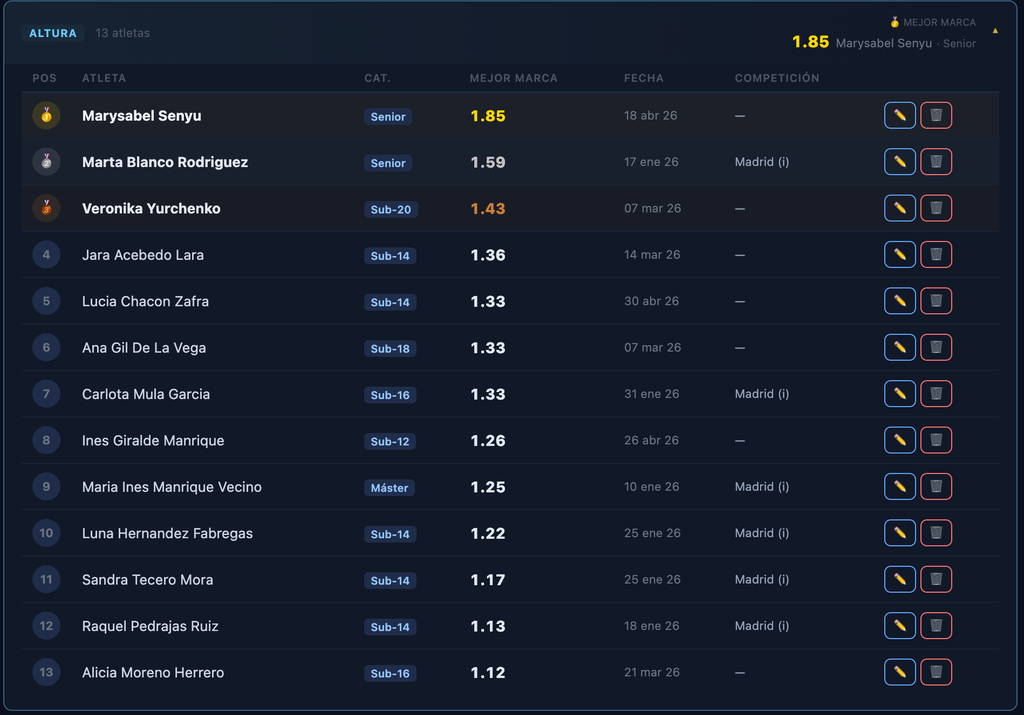Click the ALTURA event tag
The width and height of the screenshot is (1024, 715).
pos(53,33)
